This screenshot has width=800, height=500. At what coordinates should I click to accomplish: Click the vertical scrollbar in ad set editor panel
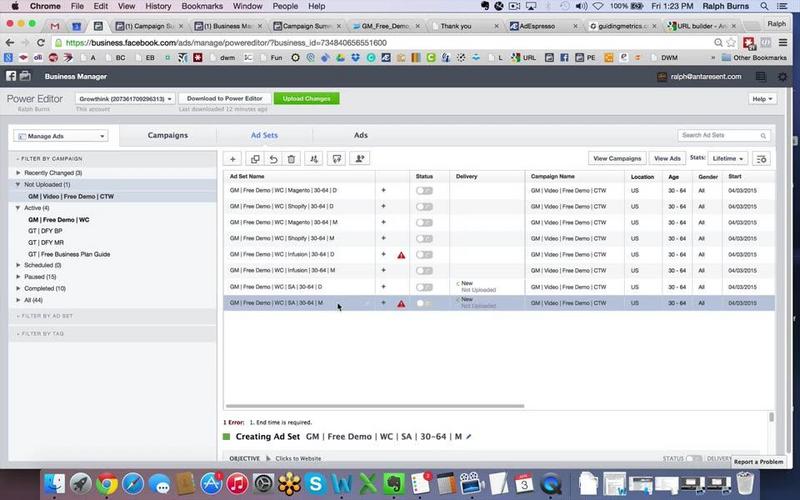[771, 417]
